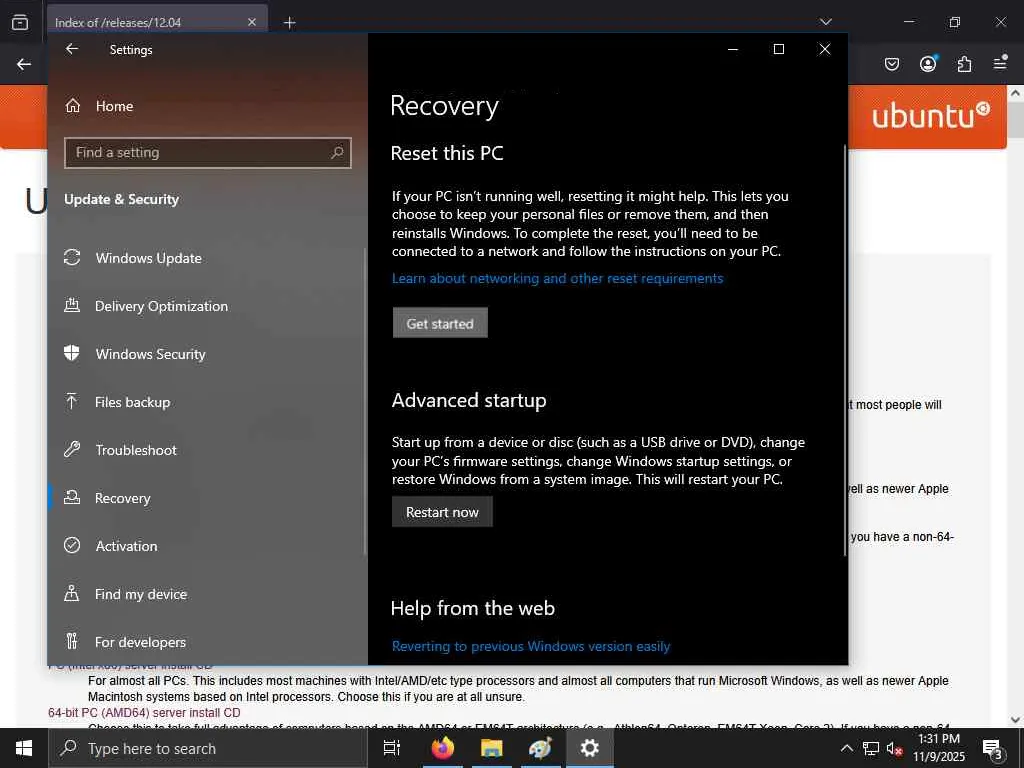Open a new browser tab with plus button

(x=289, y=23)
